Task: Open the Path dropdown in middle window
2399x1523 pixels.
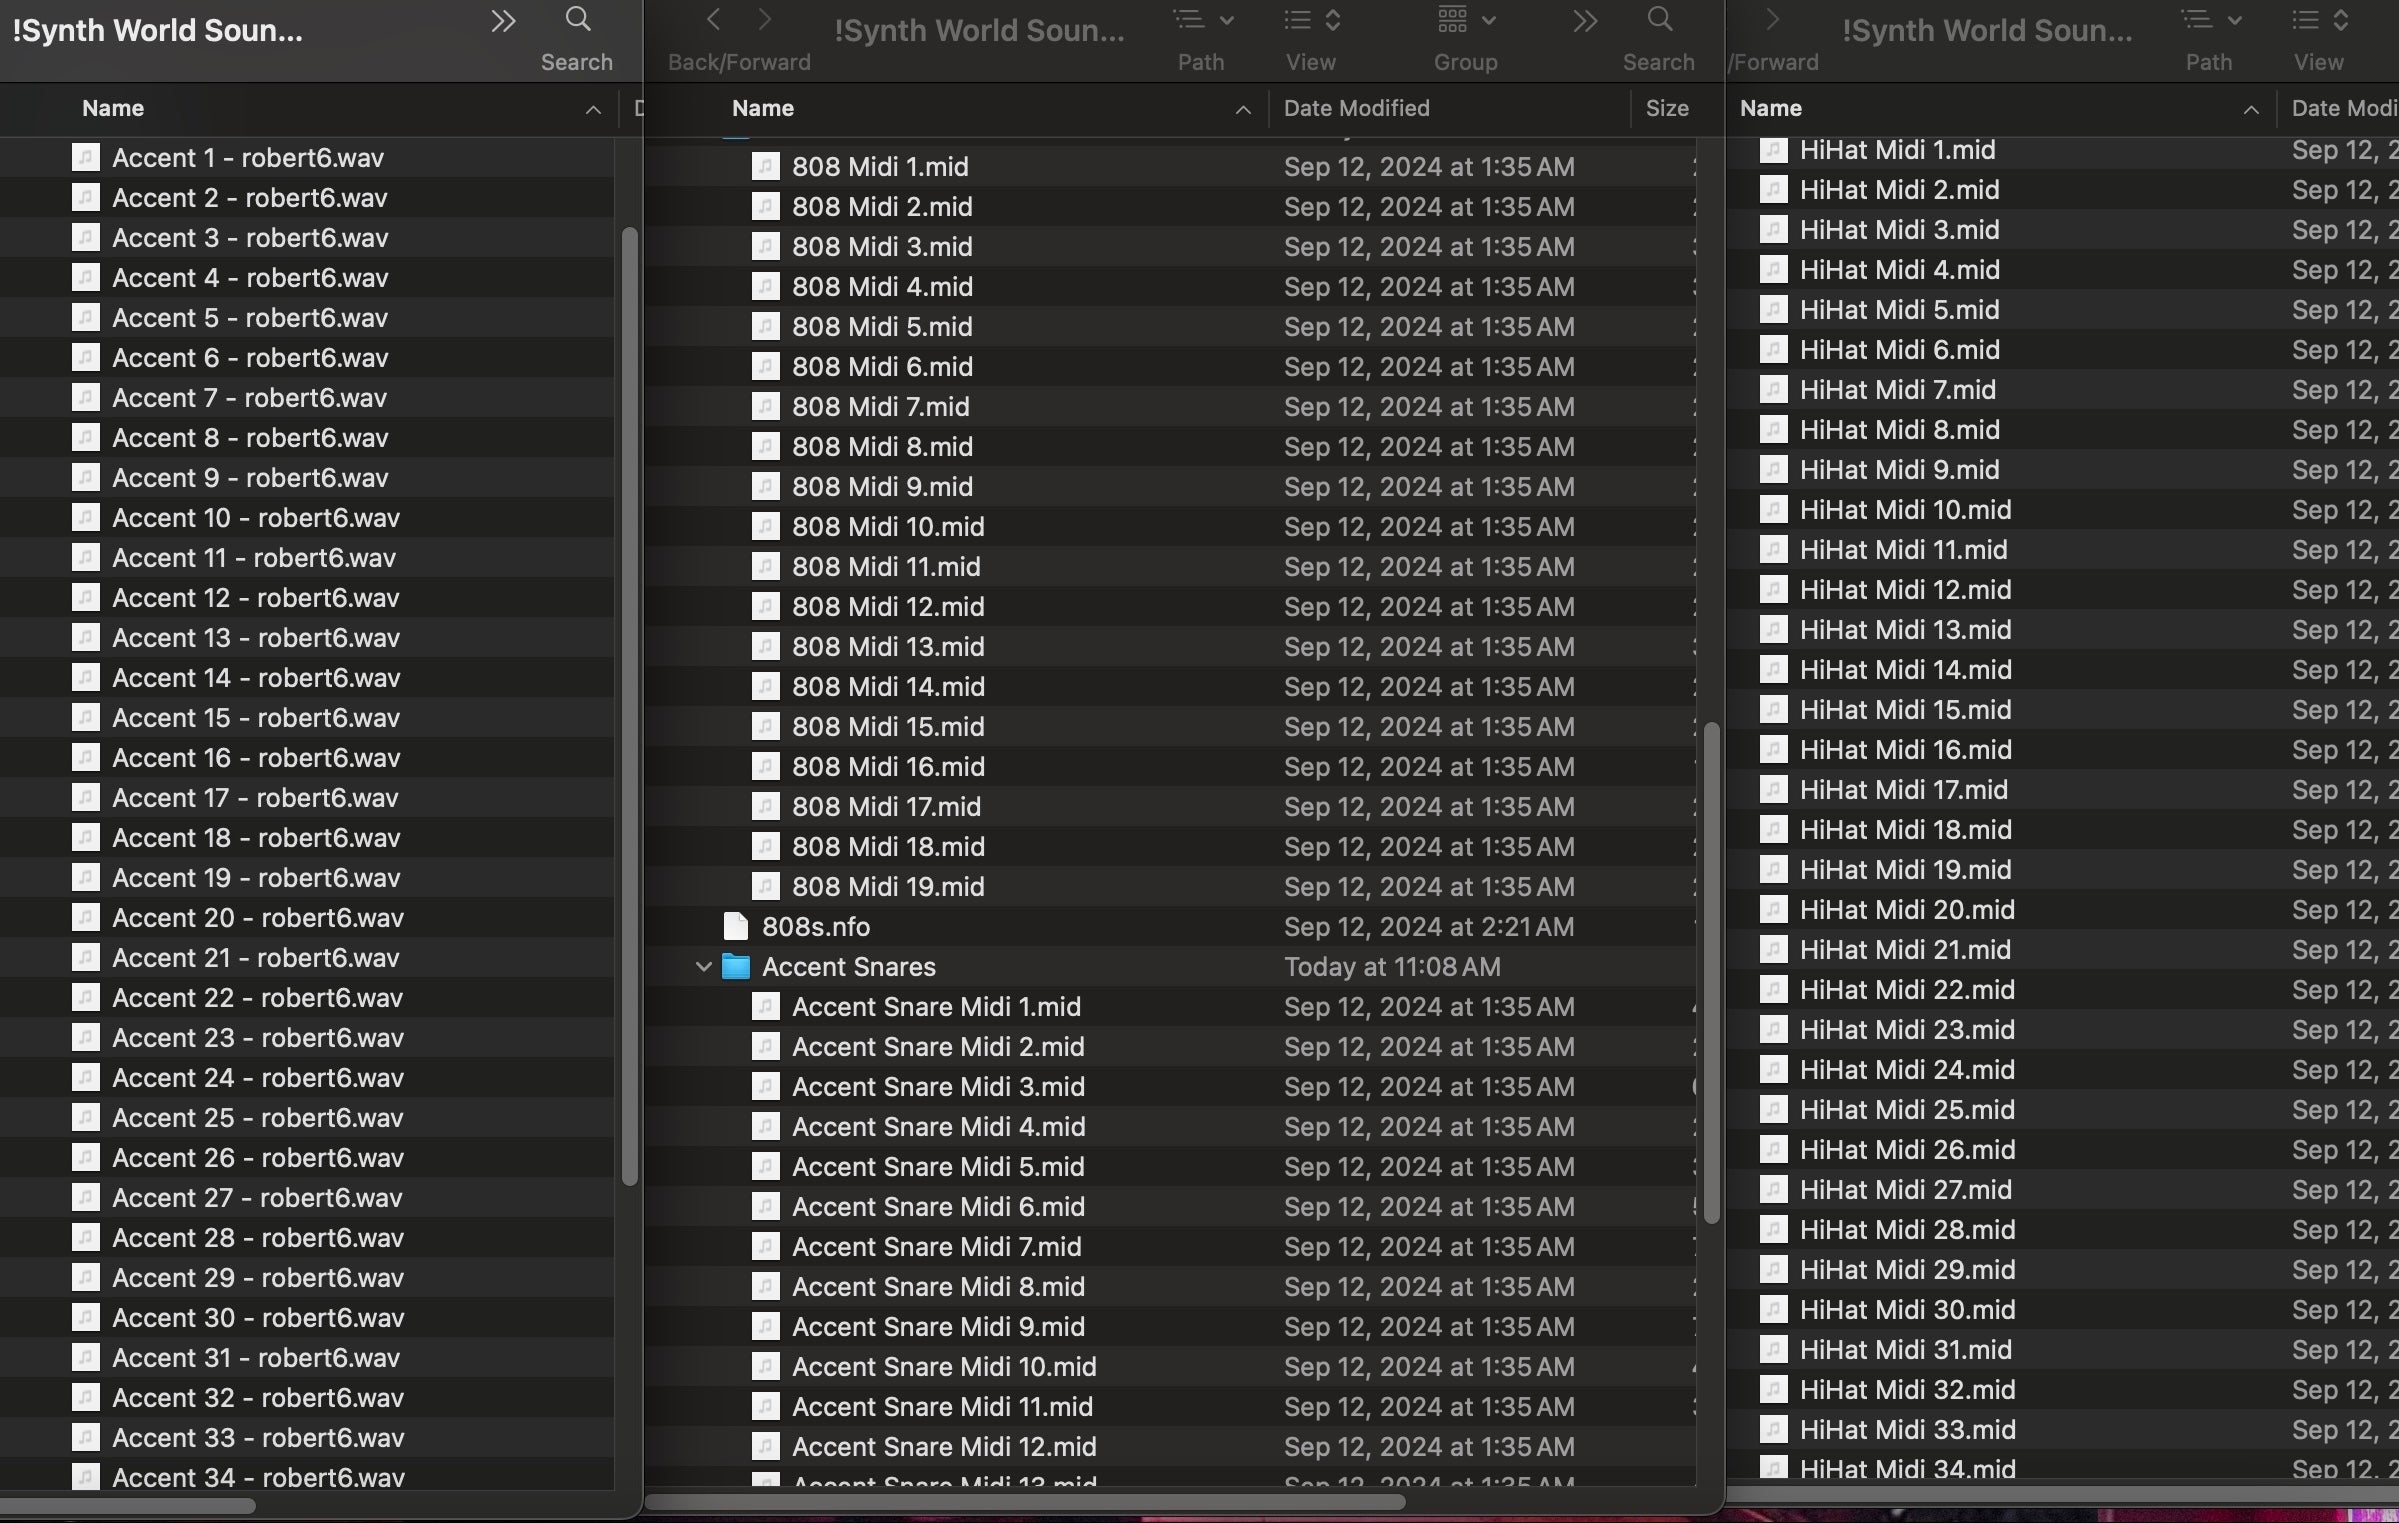Action: pos(1202,20)
